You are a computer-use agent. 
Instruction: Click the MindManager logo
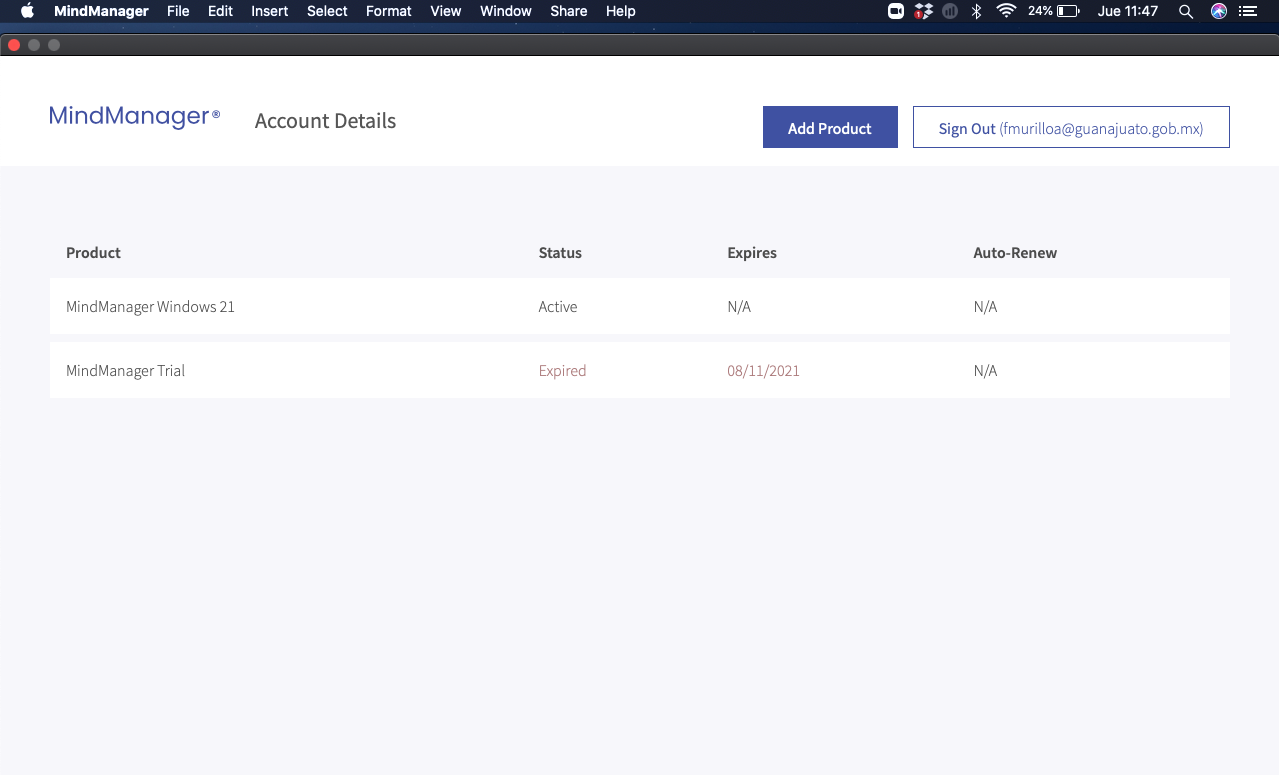[x=134, y=117]
